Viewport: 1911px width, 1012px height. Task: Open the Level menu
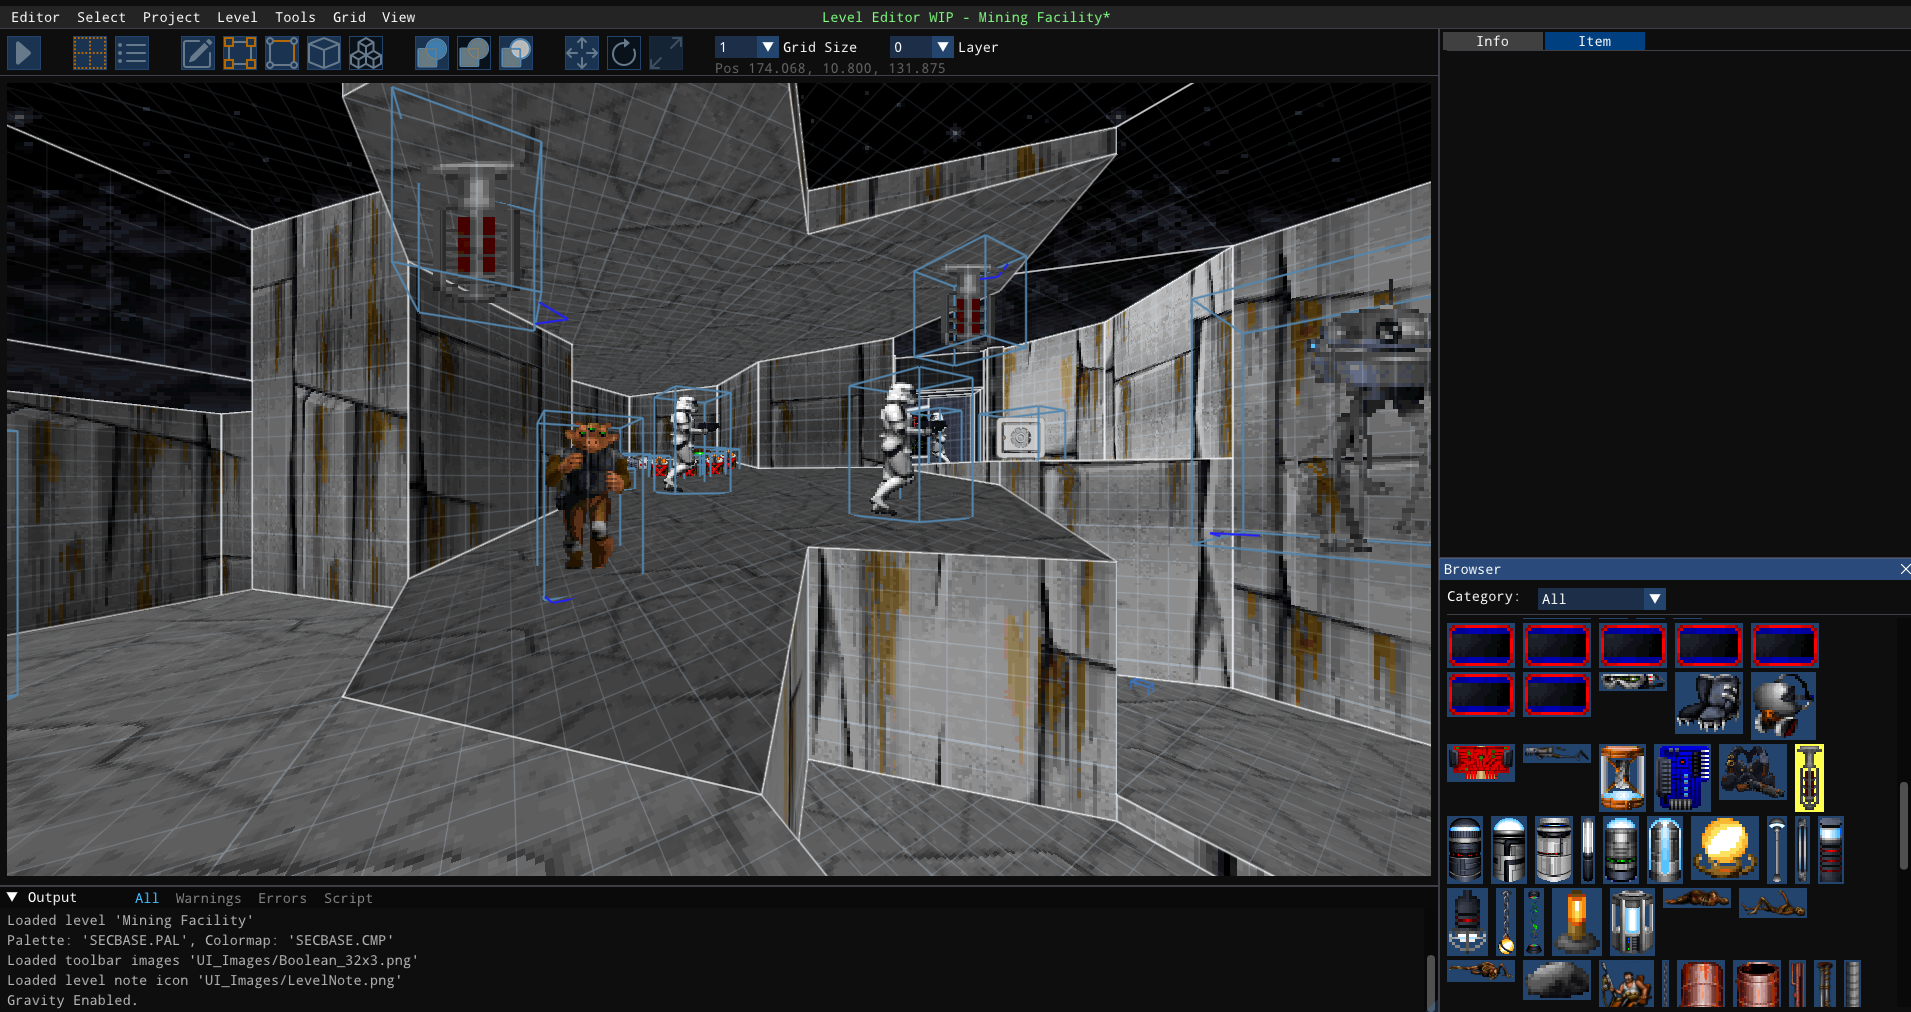pos(237,17)
